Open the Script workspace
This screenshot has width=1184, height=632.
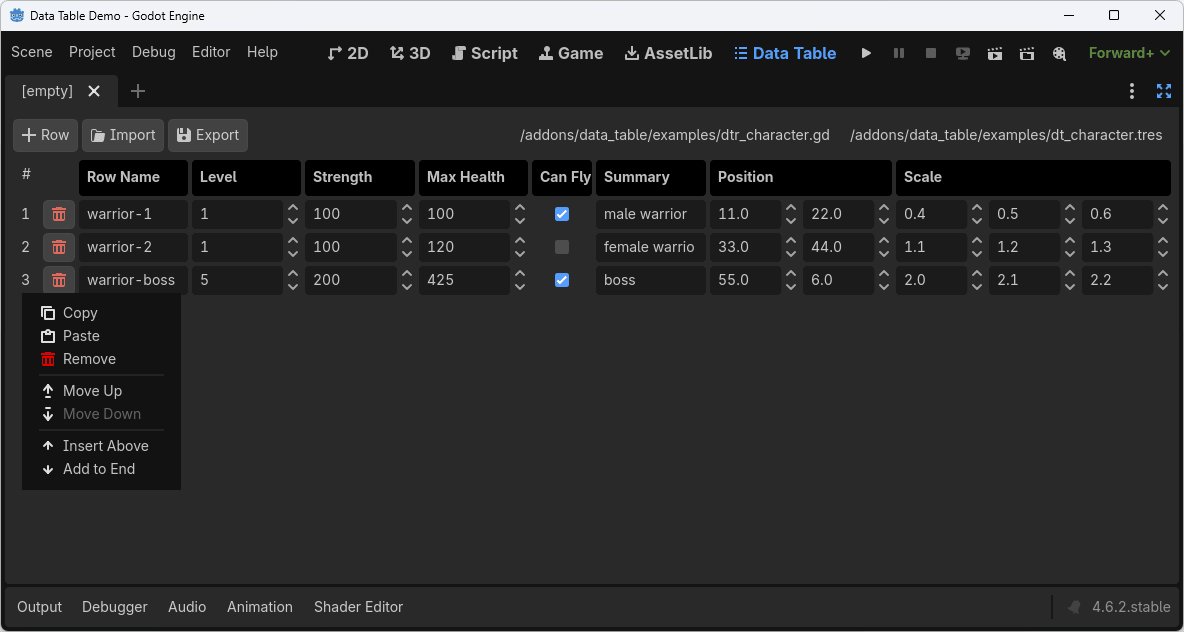(x=485, y=53)
